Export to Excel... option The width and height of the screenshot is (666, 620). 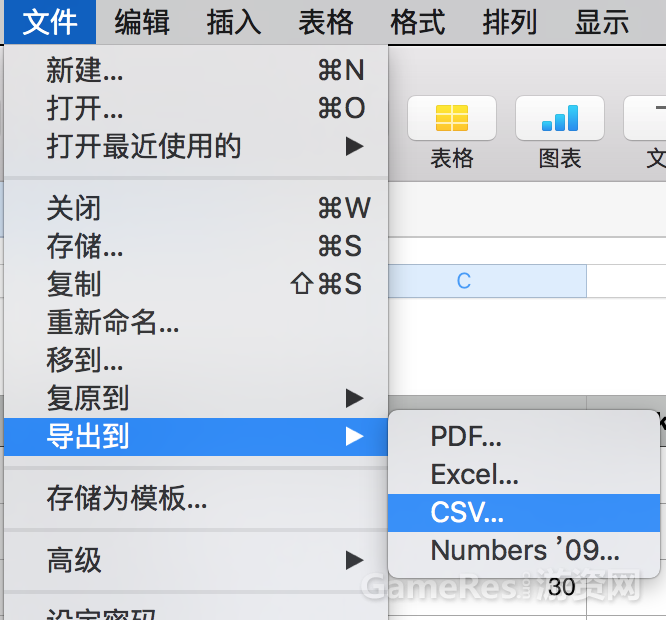tap(524, 475)
